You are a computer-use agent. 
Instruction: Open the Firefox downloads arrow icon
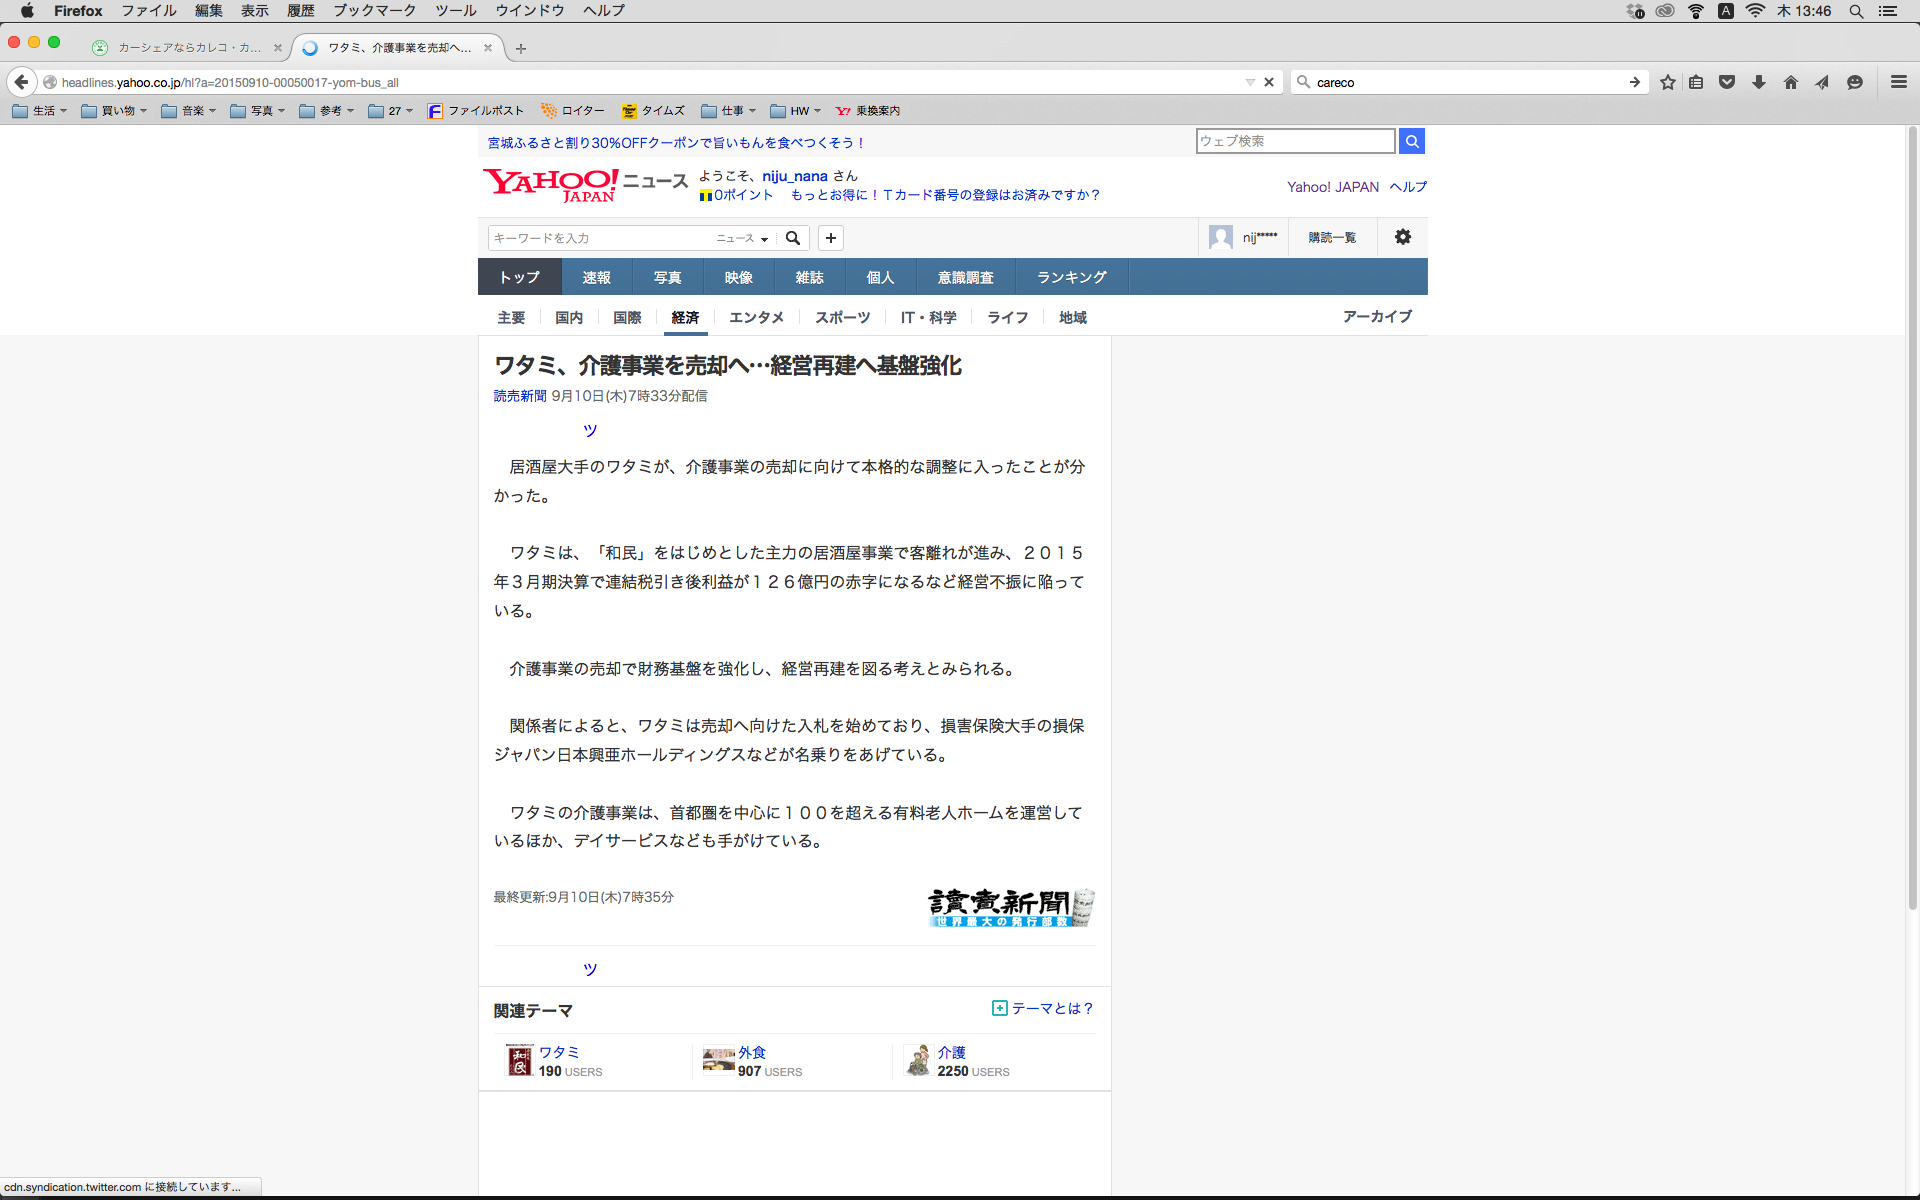coord(1758,82)
